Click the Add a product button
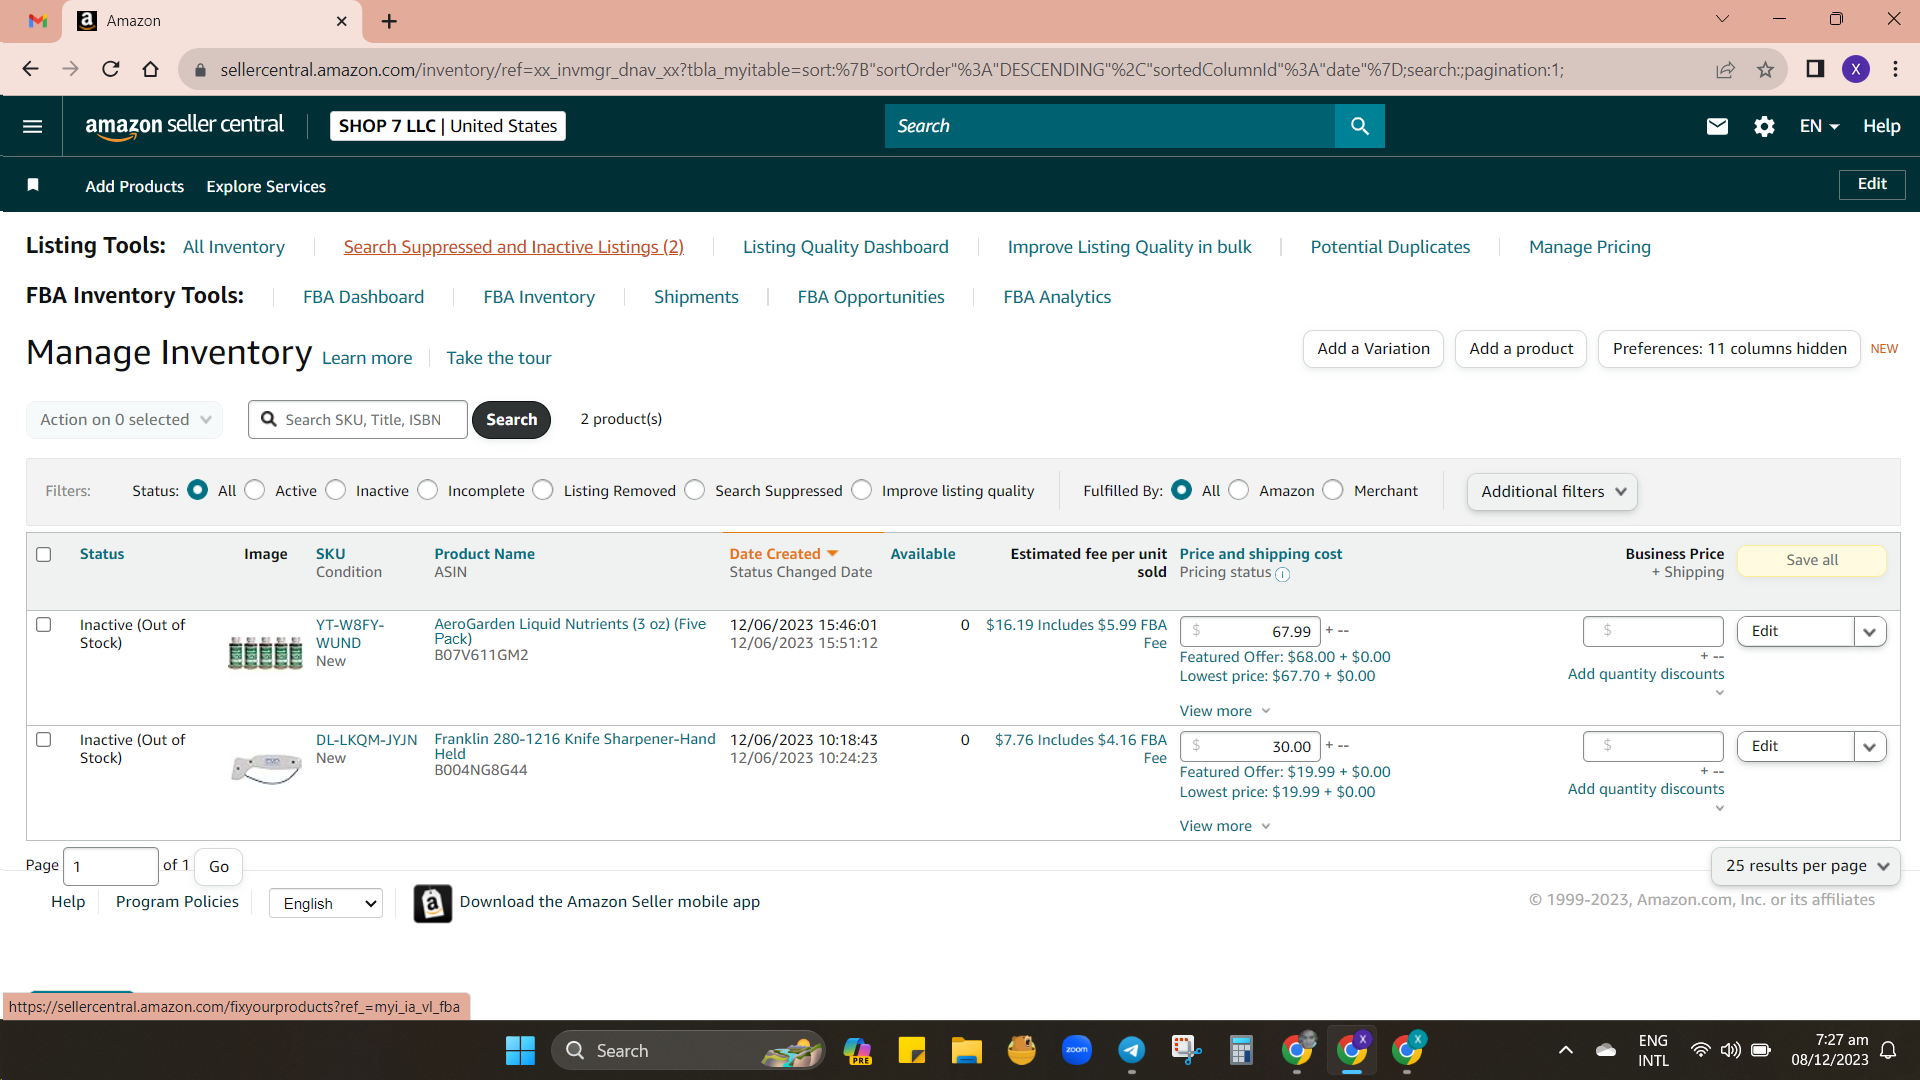Image resolution: width=1920 pixels, height=1080 pixels. (x=1521, y=349)
